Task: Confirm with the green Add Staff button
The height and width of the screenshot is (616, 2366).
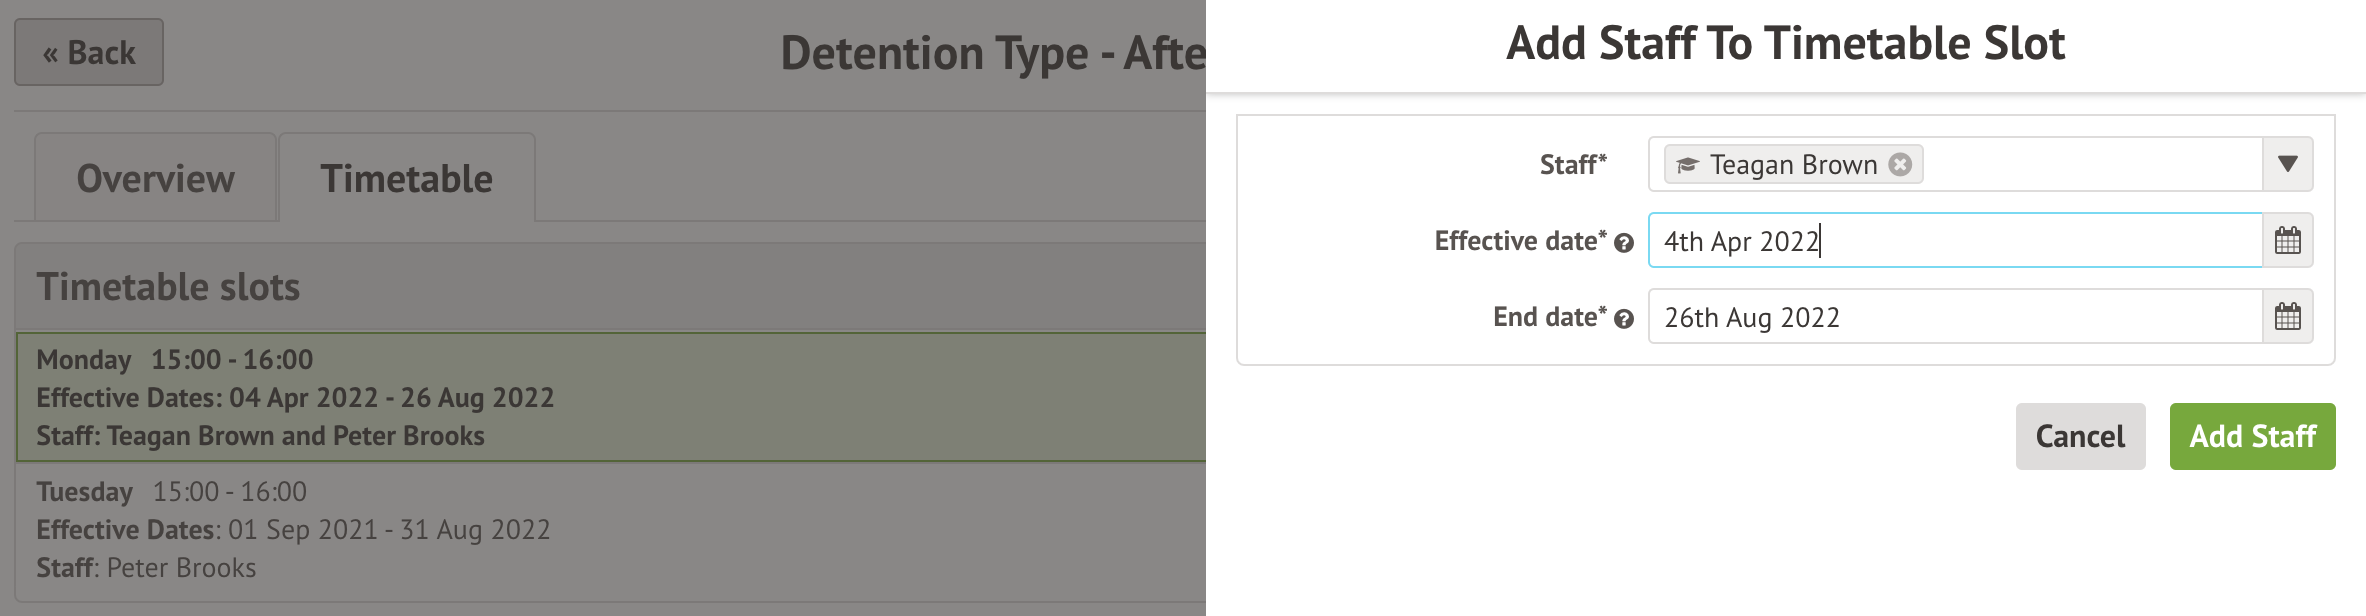Action: pos(2252,436)
